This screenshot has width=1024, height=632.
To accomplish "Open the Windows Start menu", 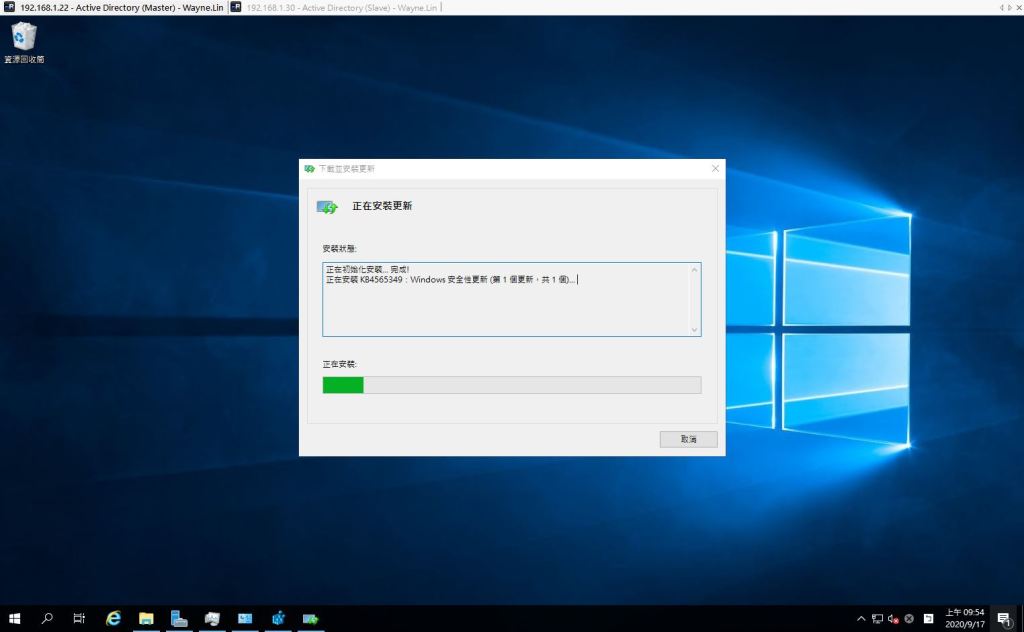I will (15, 619).
